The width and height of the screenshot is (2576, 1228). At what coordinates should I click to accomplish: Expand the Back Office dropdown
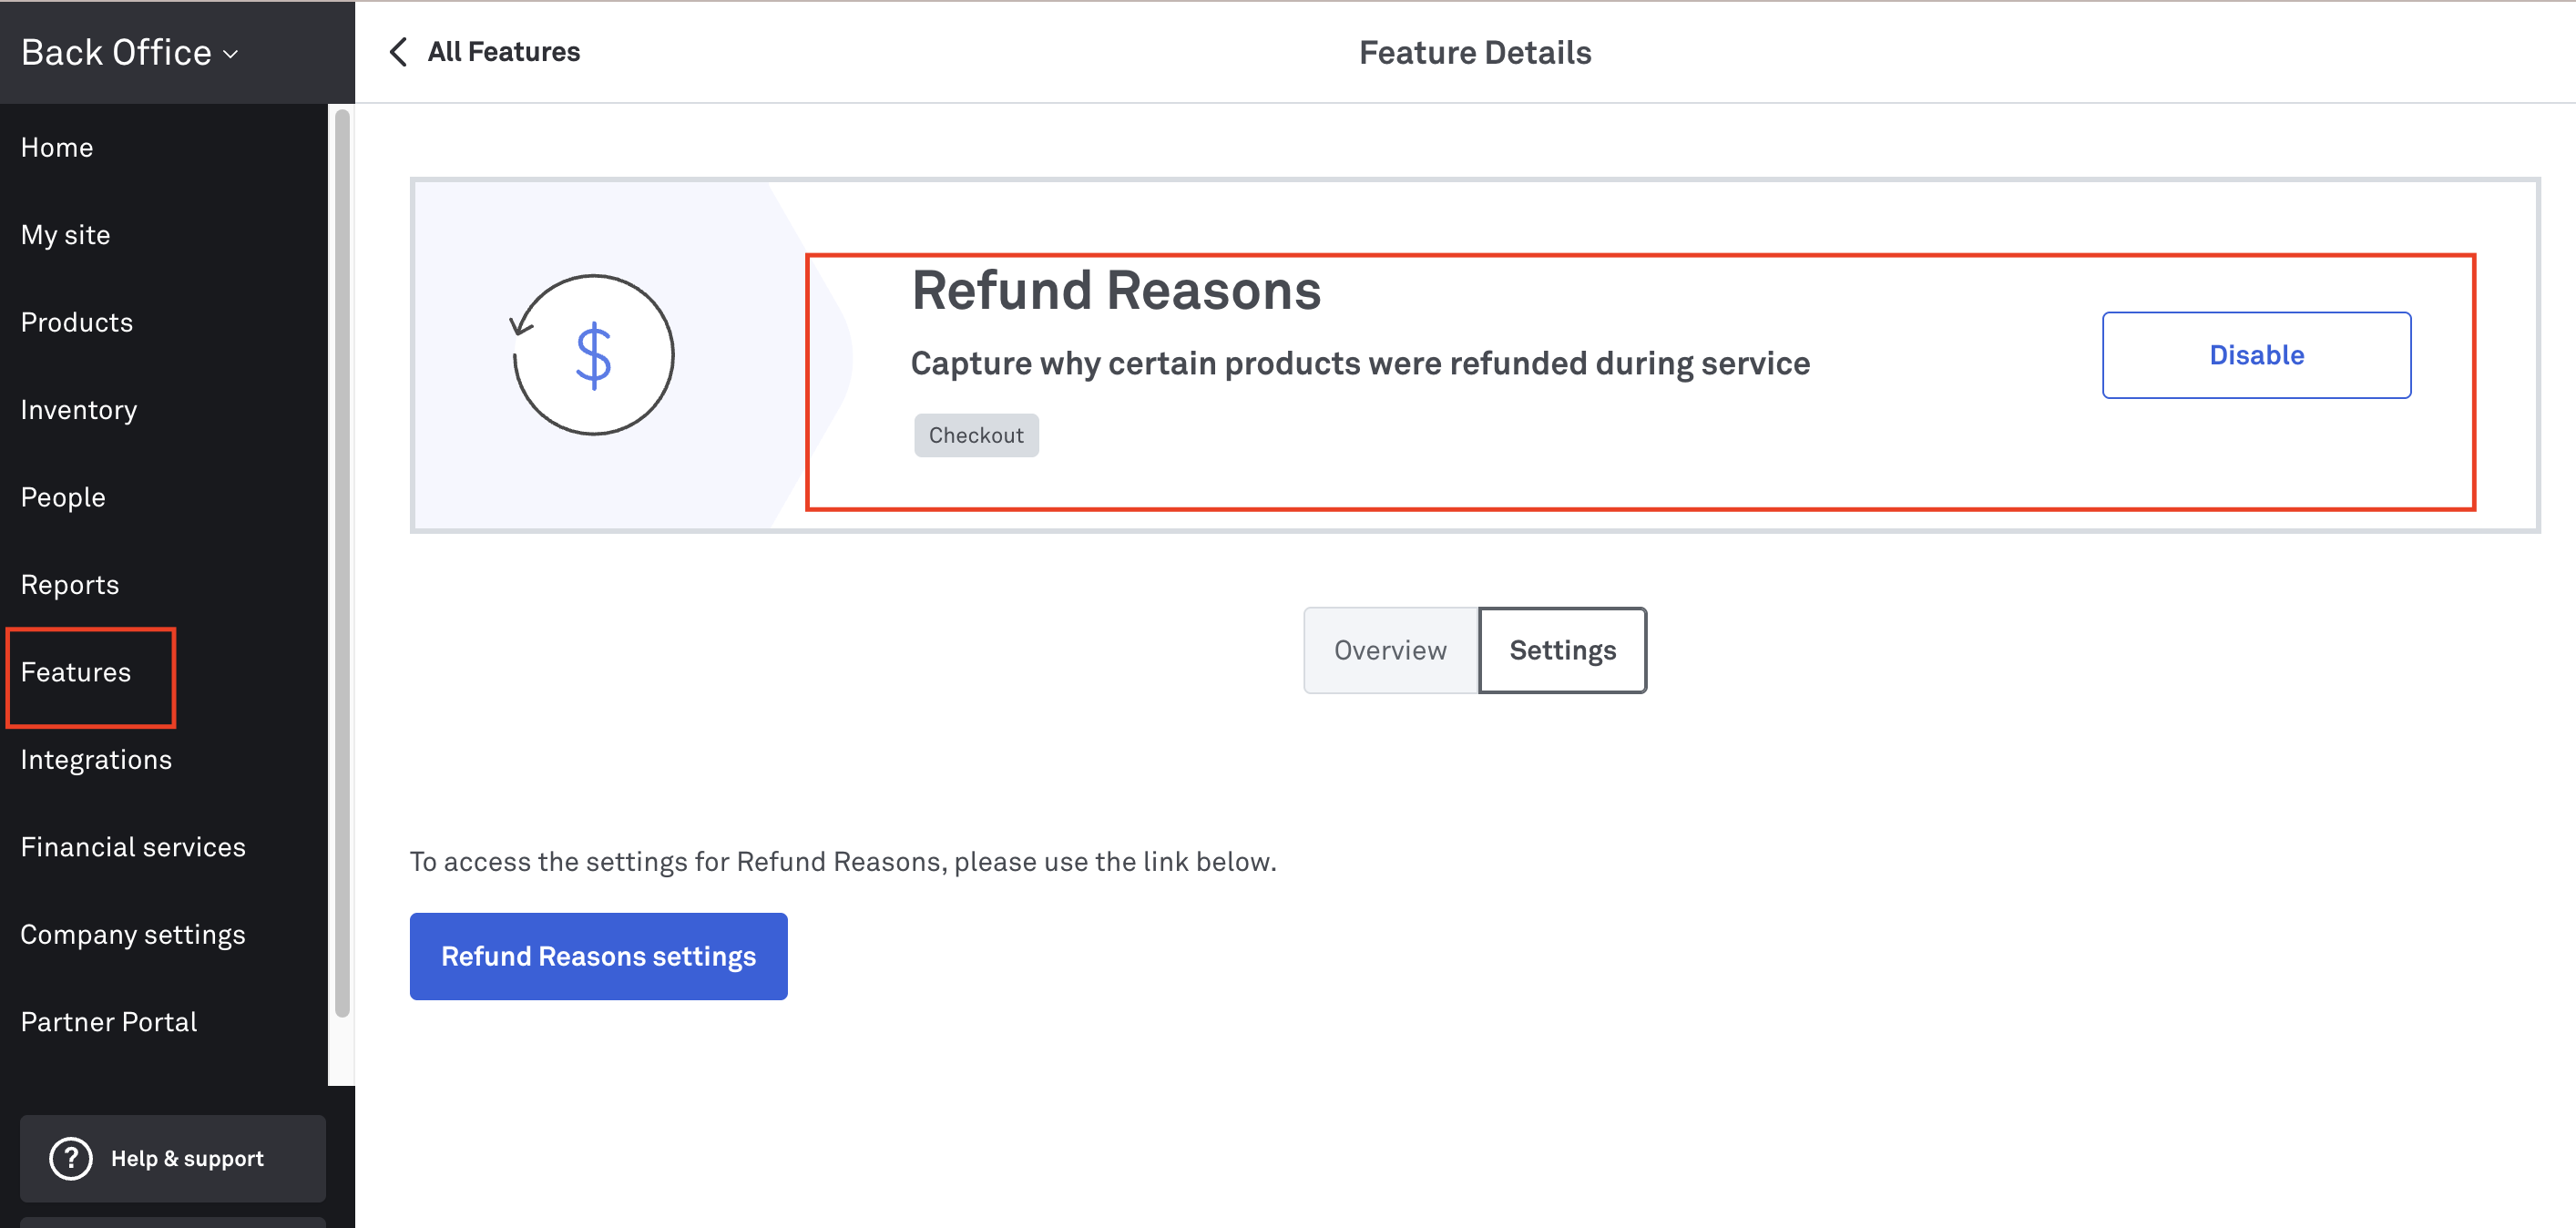[x=130, y=52]
